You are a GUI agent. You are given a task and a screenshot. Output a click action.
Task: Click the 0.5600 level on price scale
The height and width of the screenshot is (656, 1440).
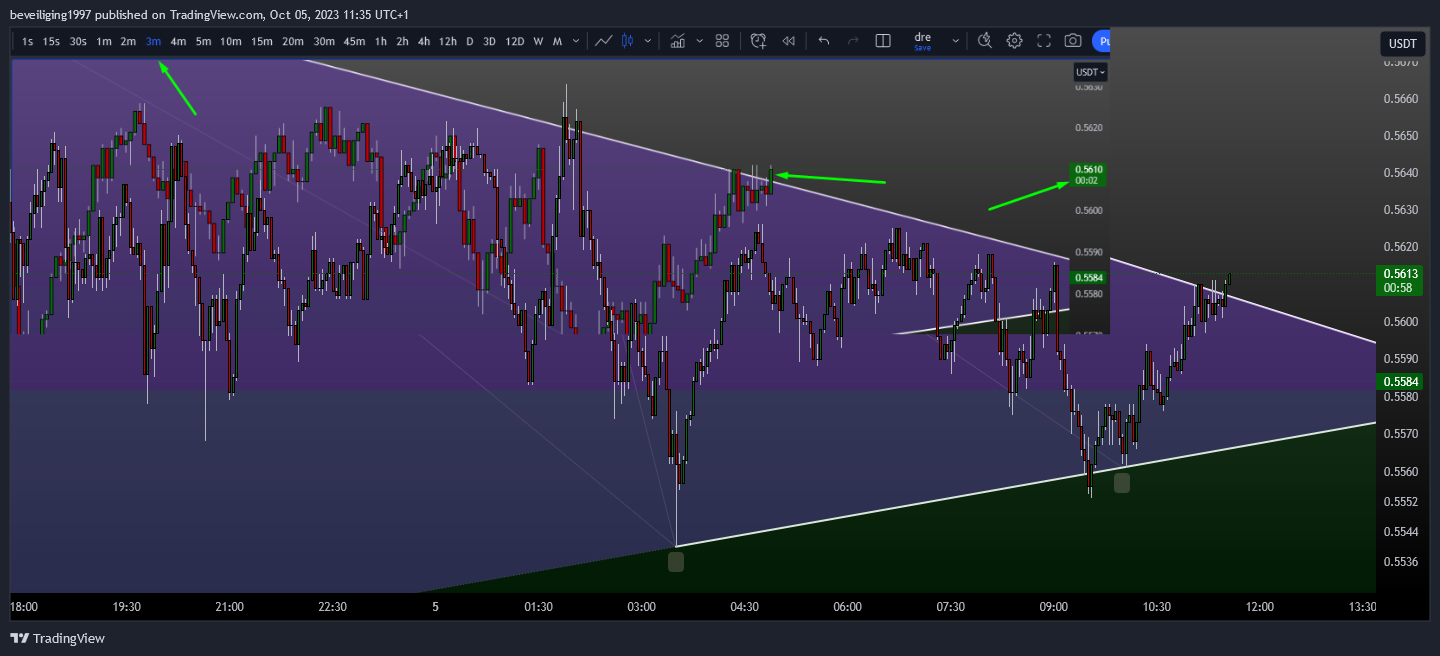tap(1400, 321)
